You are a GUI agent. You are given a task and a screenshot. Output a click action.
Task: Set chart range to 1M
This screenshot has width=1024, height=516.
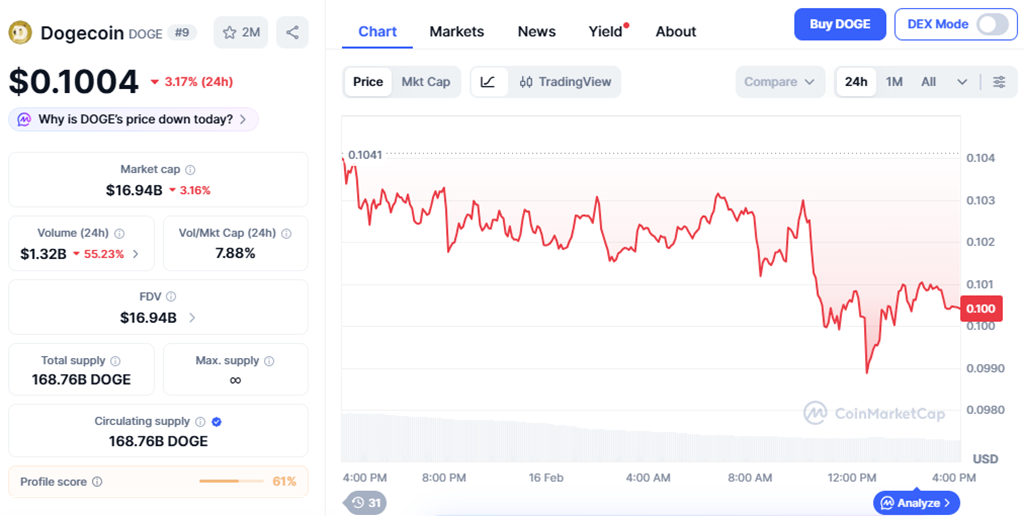point(894,82)
